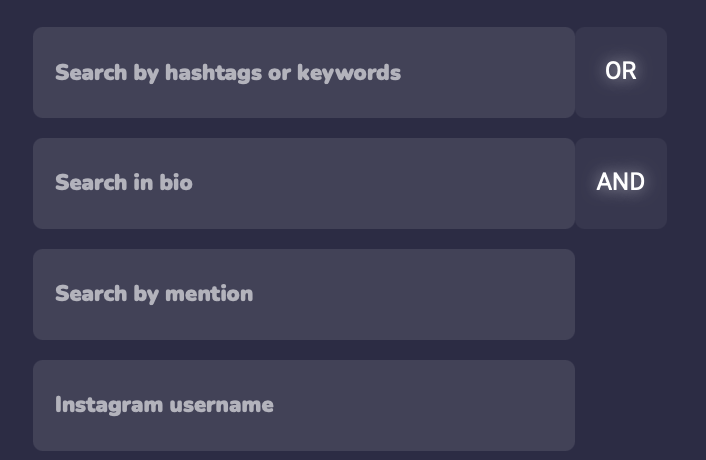This screenshot has height=460, width=706.
Task: Toggle the OR operator button
Action: click(x=621, y=72)
